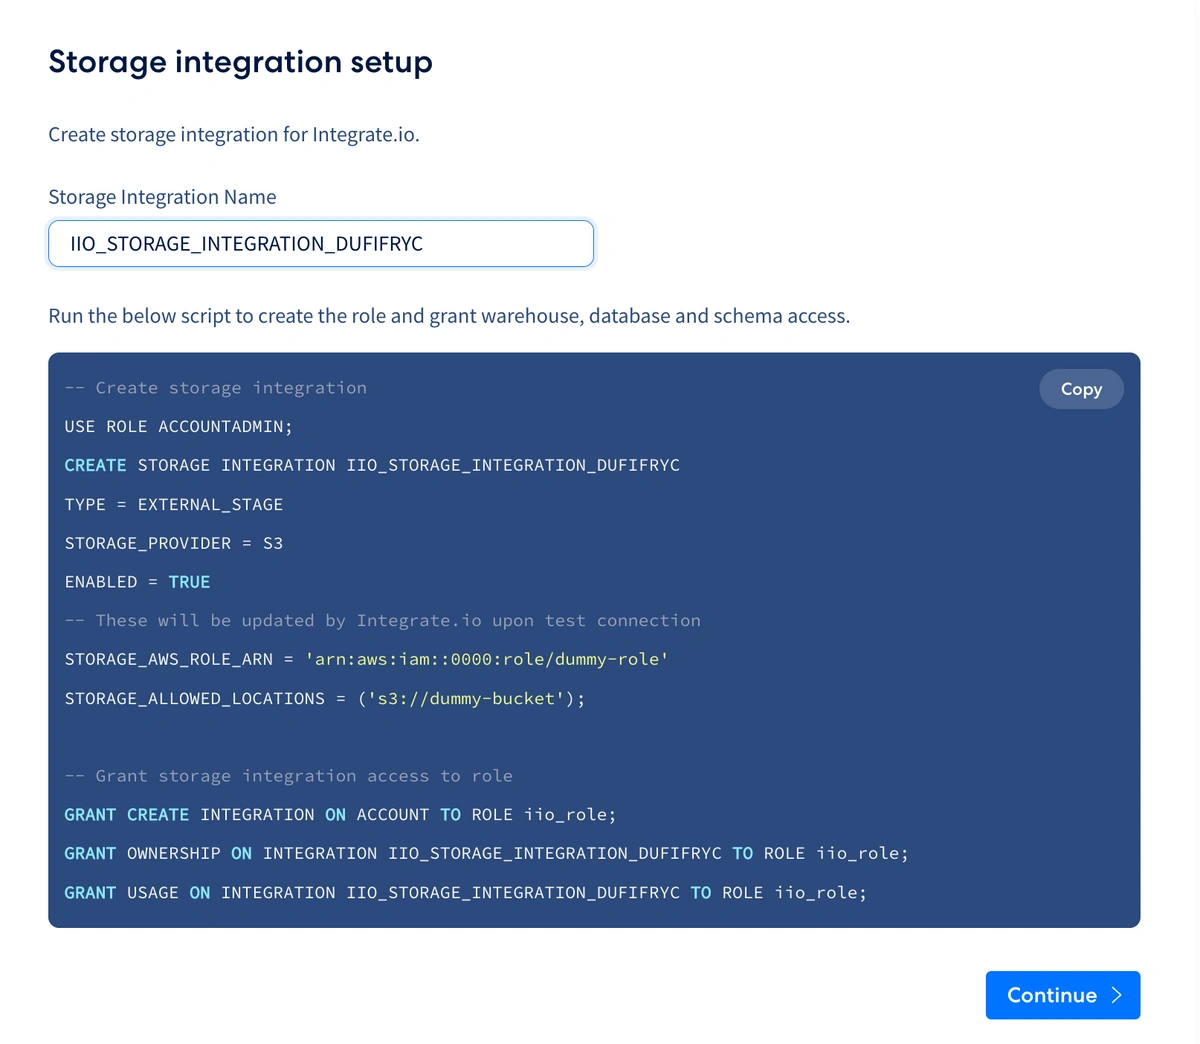
Task: Click the 'Storage Integration Name' label
Action: point(162,197)
